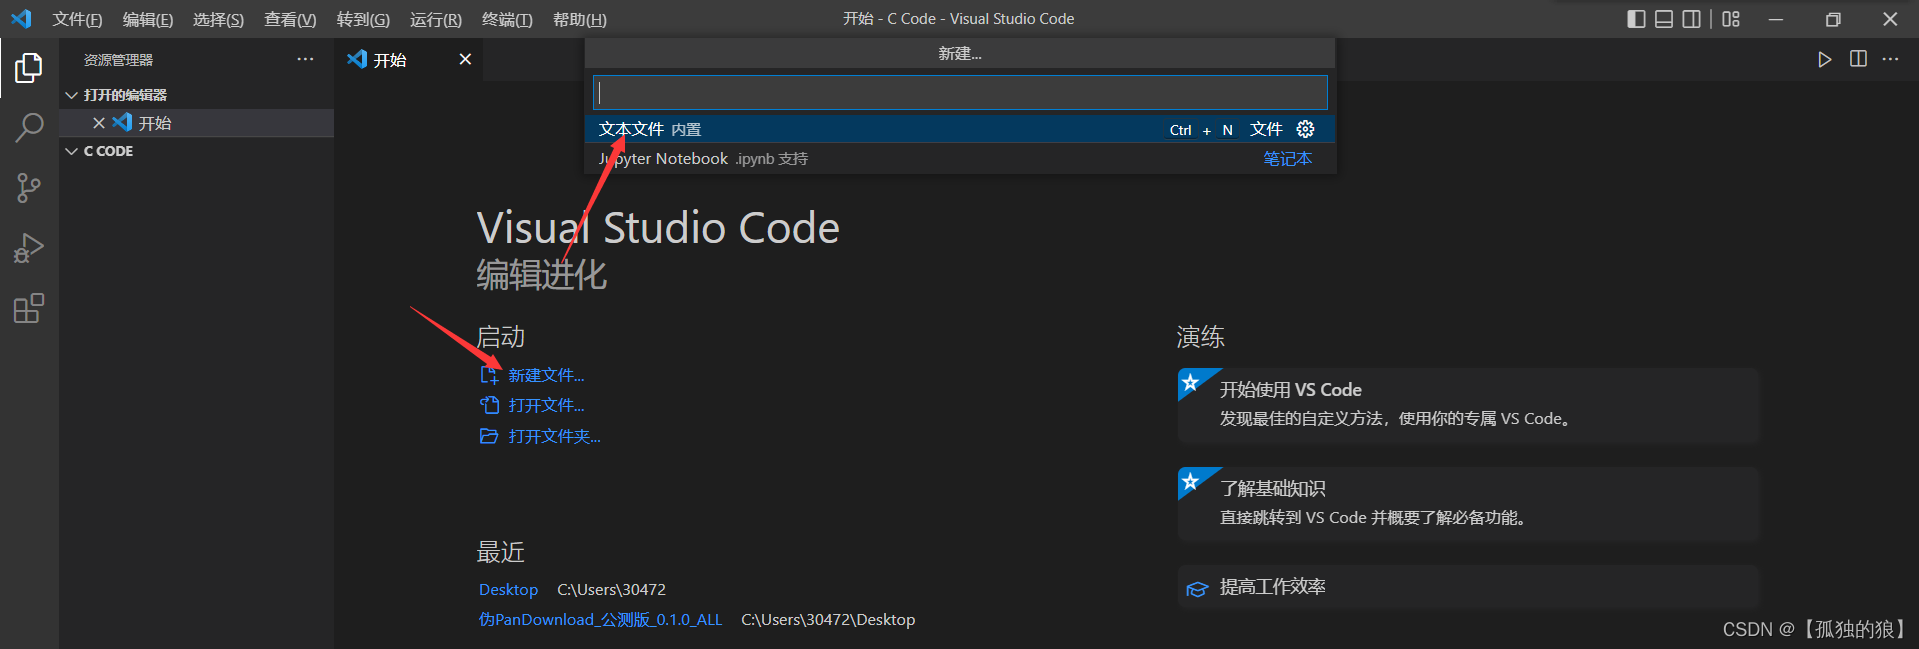Close the 开始 tab
This screenshot has height=649, width=1919.
[x=465, y=59]
